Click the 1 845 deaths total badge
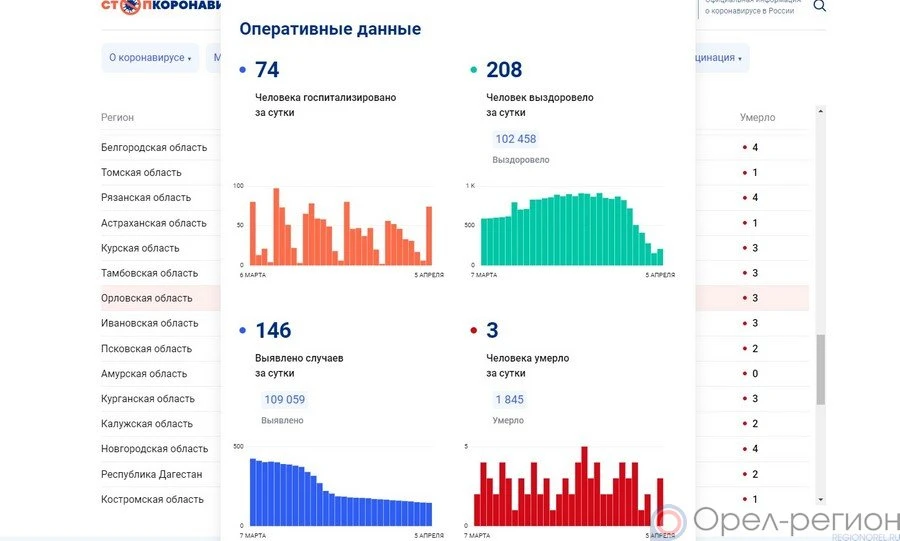This screenshot has height=541, width=900. 509,399
